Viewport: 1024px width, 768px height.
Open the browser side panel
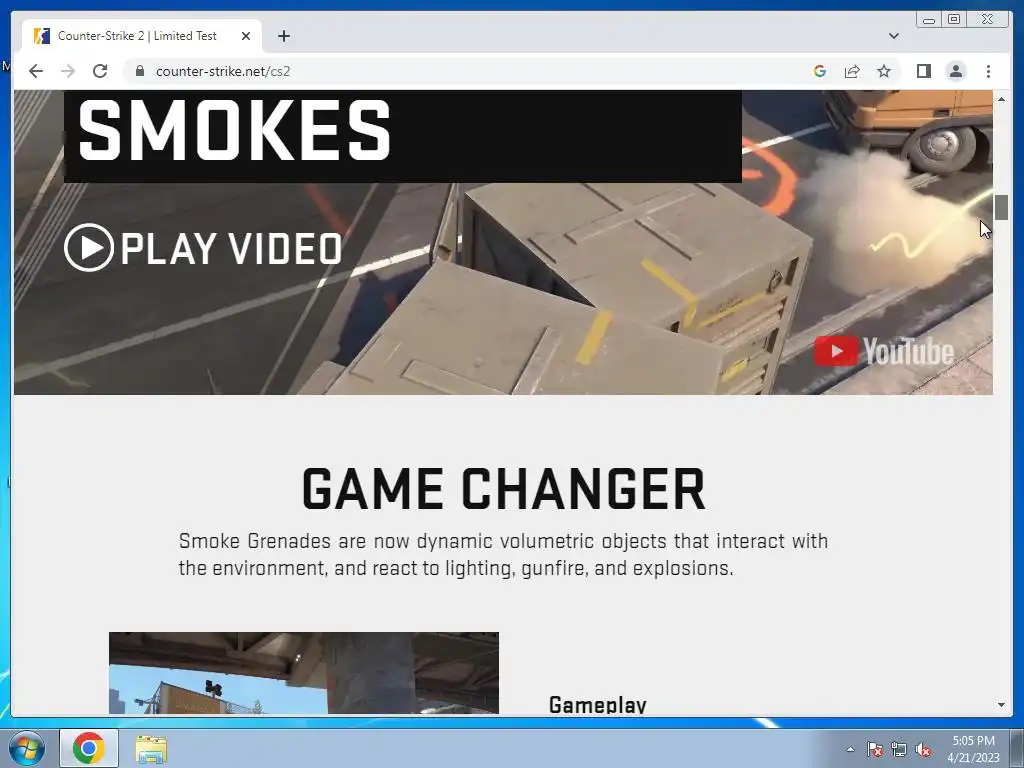point(924,71)
